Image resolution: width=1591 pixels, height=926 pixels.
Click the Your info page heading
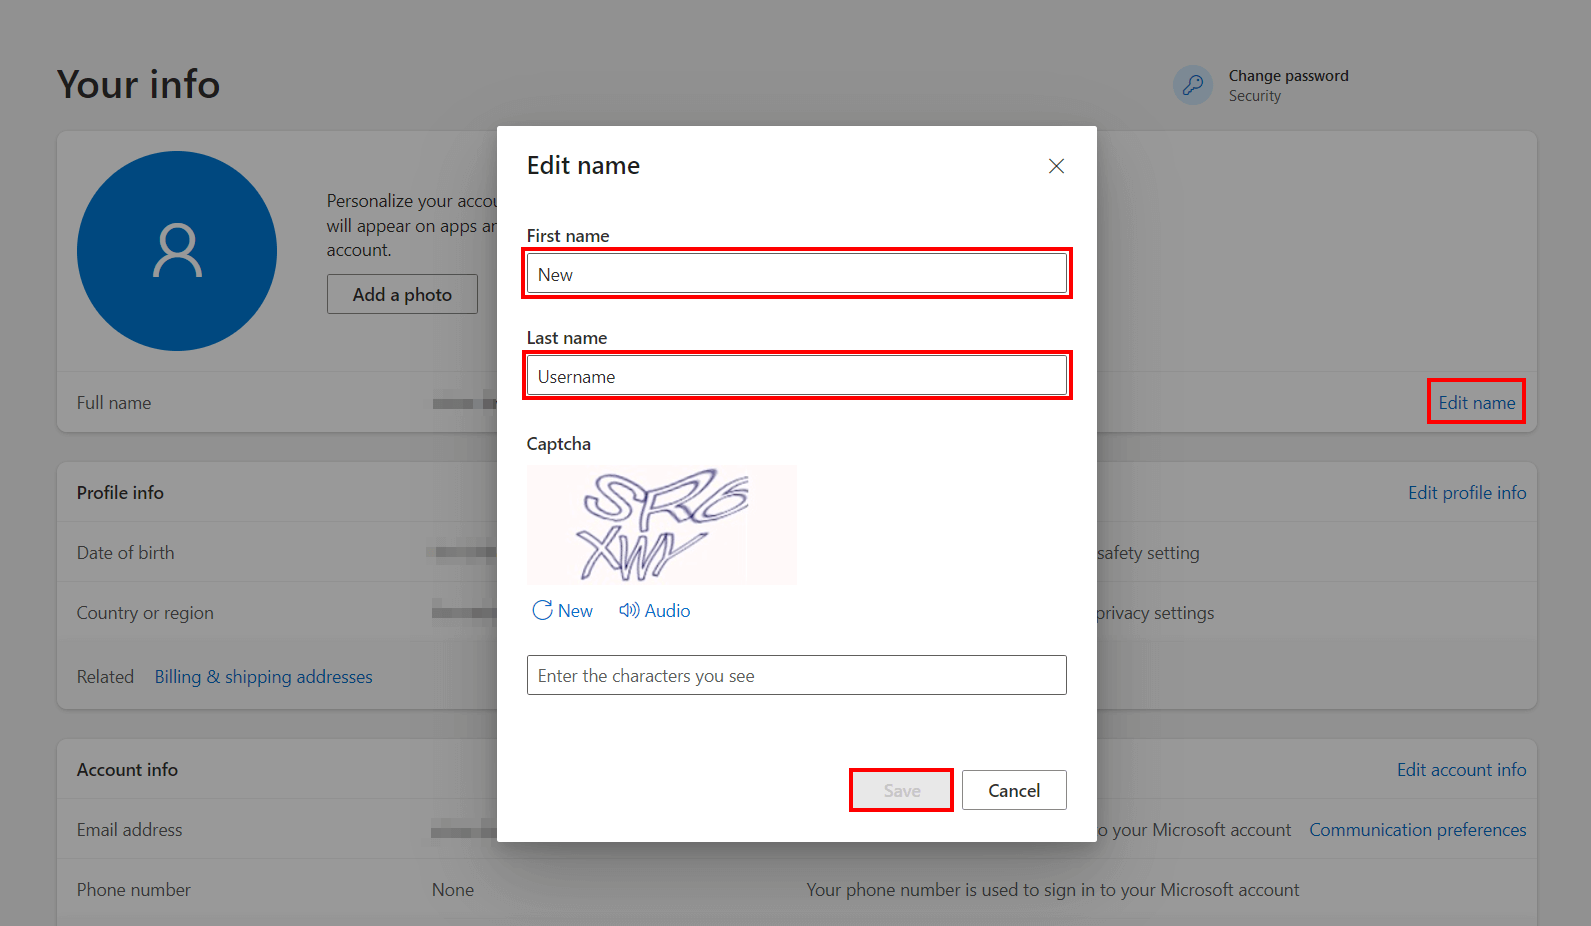click(138, 85)
